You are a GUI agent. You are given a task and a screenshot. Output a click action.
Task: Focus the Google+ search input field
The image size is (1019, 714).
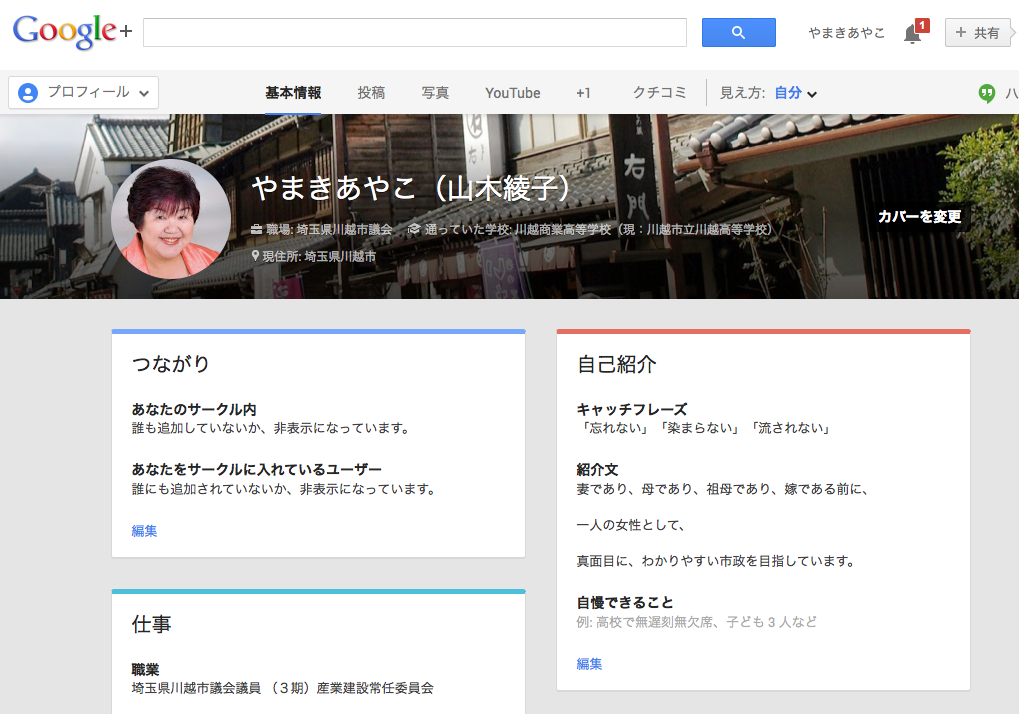tap(414, 33)
